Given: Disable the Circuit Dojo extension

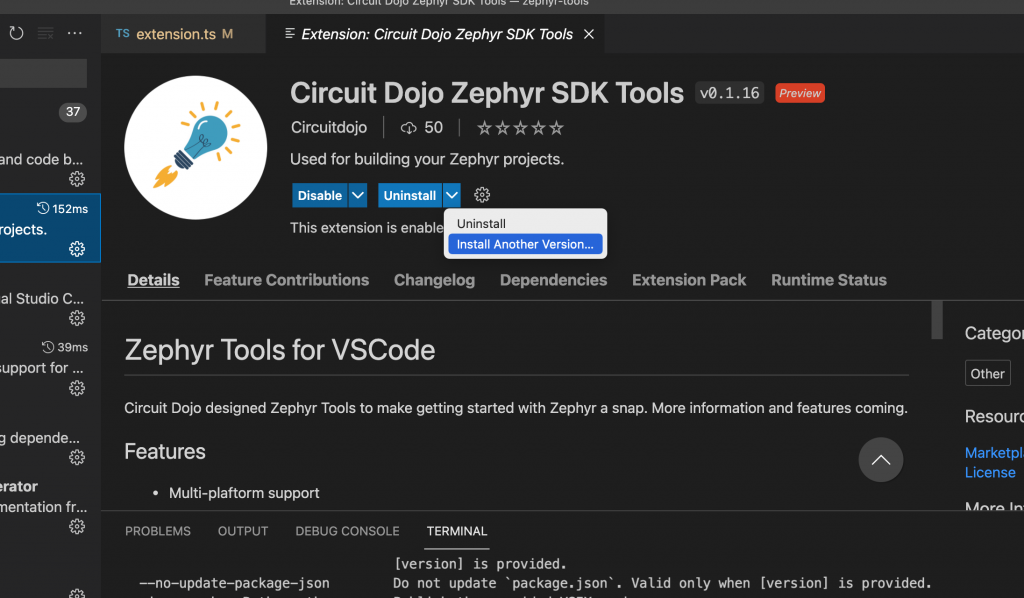Looking at the screenshot, I should (319, 195).
